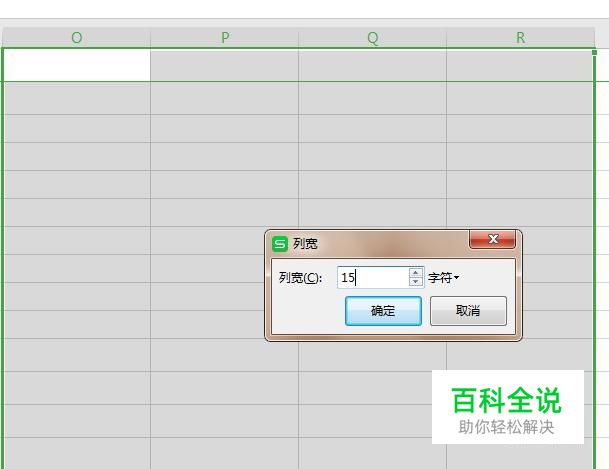Select column R header
Image resolution: width=609 pixels, height=469 pixels.
click(520, 38)
